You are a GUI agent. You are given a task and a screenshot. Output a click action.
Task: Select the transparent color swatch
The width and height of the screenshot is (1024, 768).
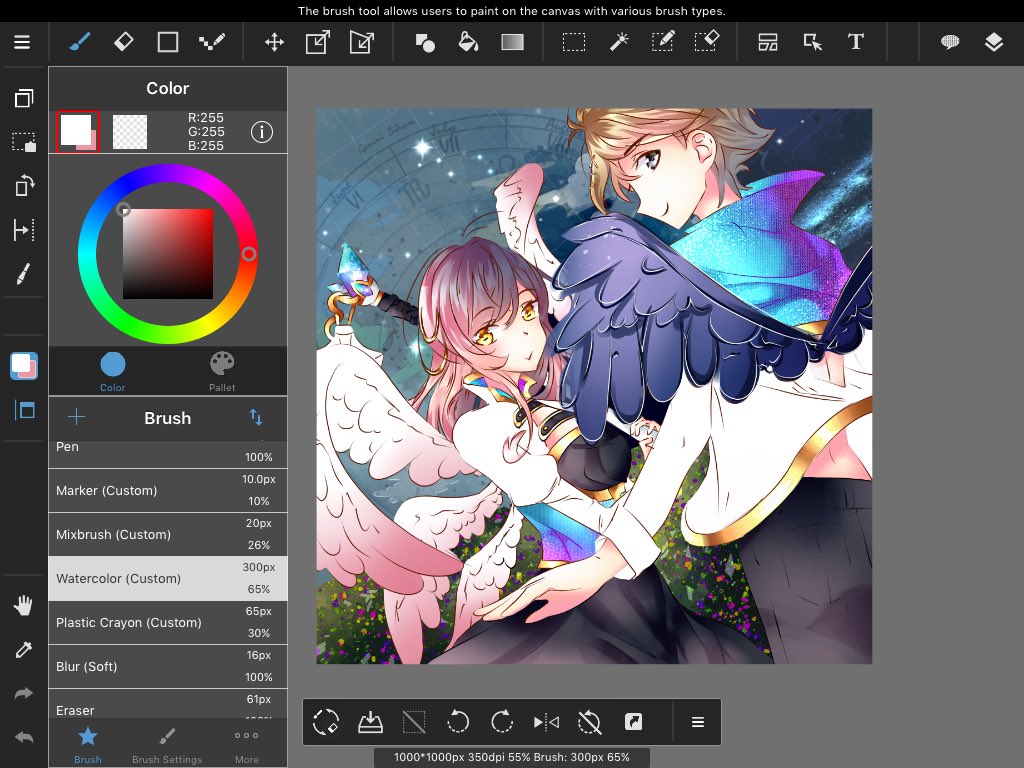tap(130, 132)
